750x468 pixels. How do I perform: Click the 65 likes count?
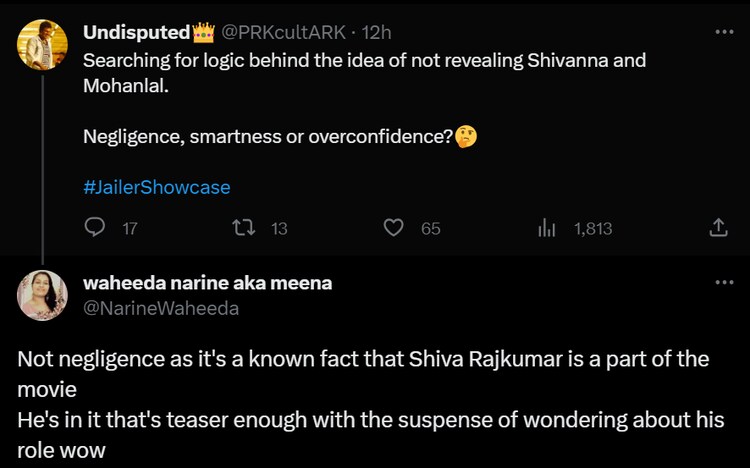click(430, 229)
